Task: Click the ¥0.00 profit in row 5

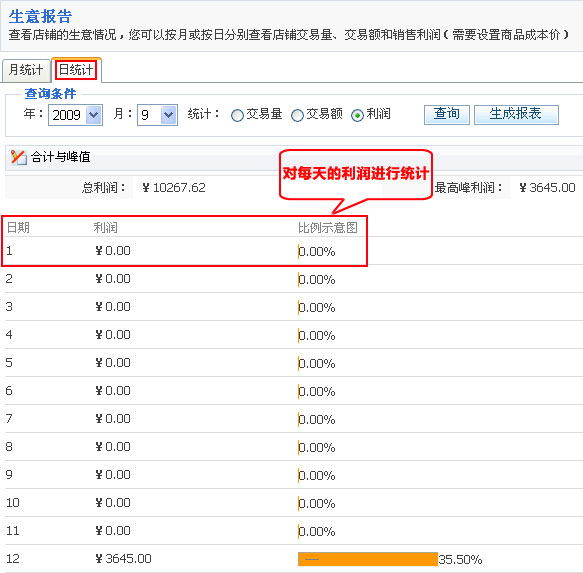Action: click(113, 363)
